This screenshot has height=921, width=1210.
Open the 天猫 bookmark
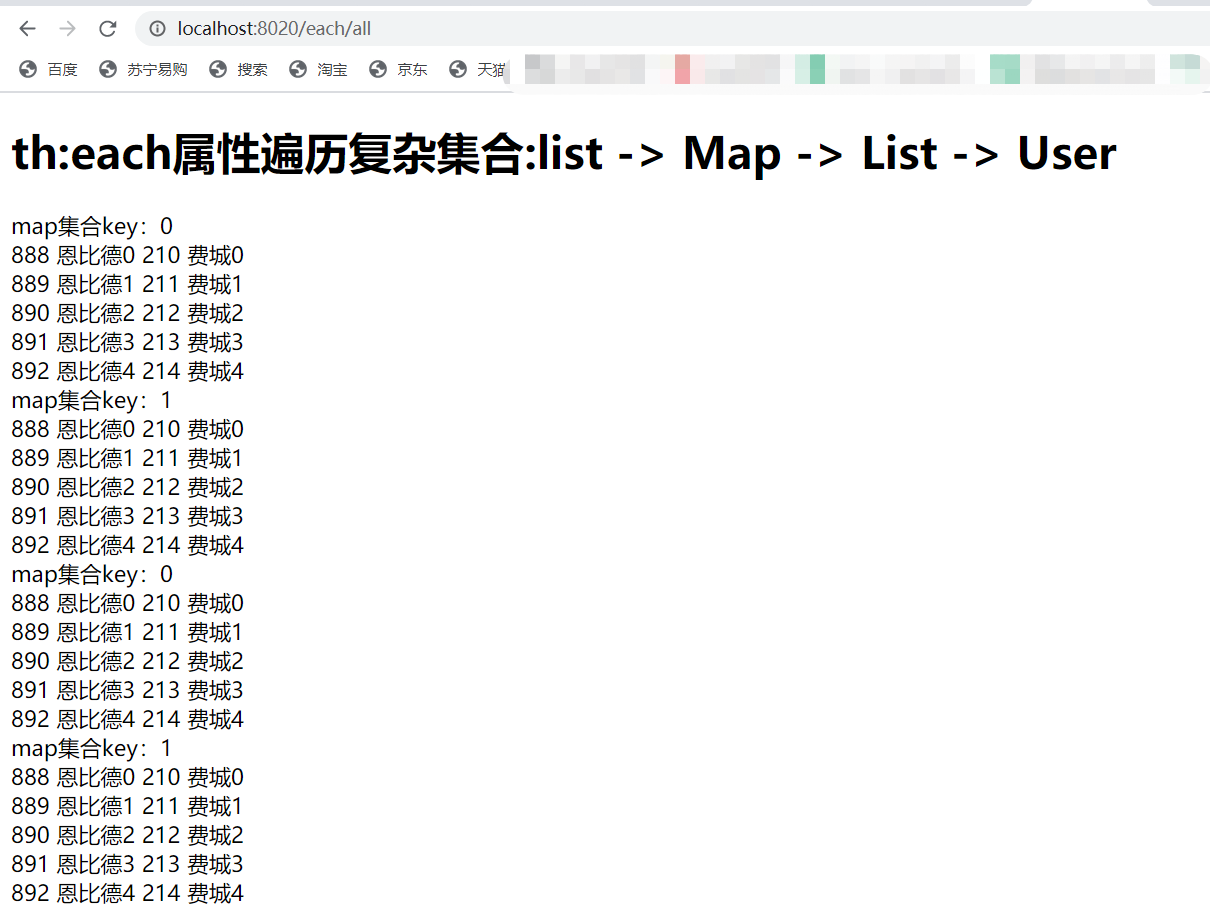478,69
